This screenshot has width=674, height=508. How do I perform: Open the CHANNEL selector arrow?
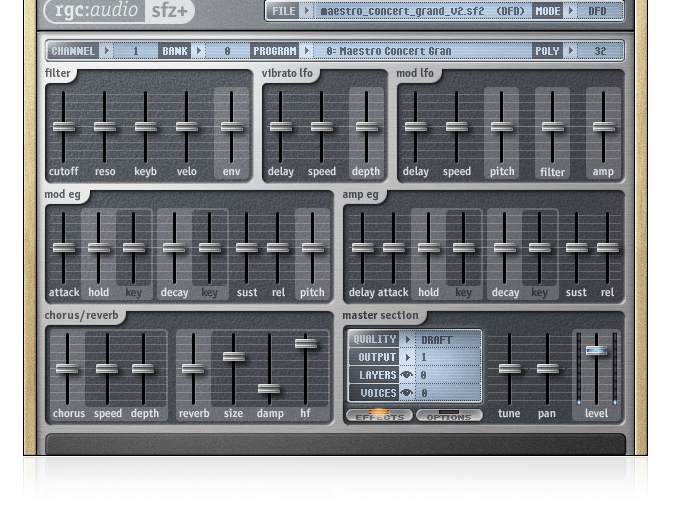106,51
